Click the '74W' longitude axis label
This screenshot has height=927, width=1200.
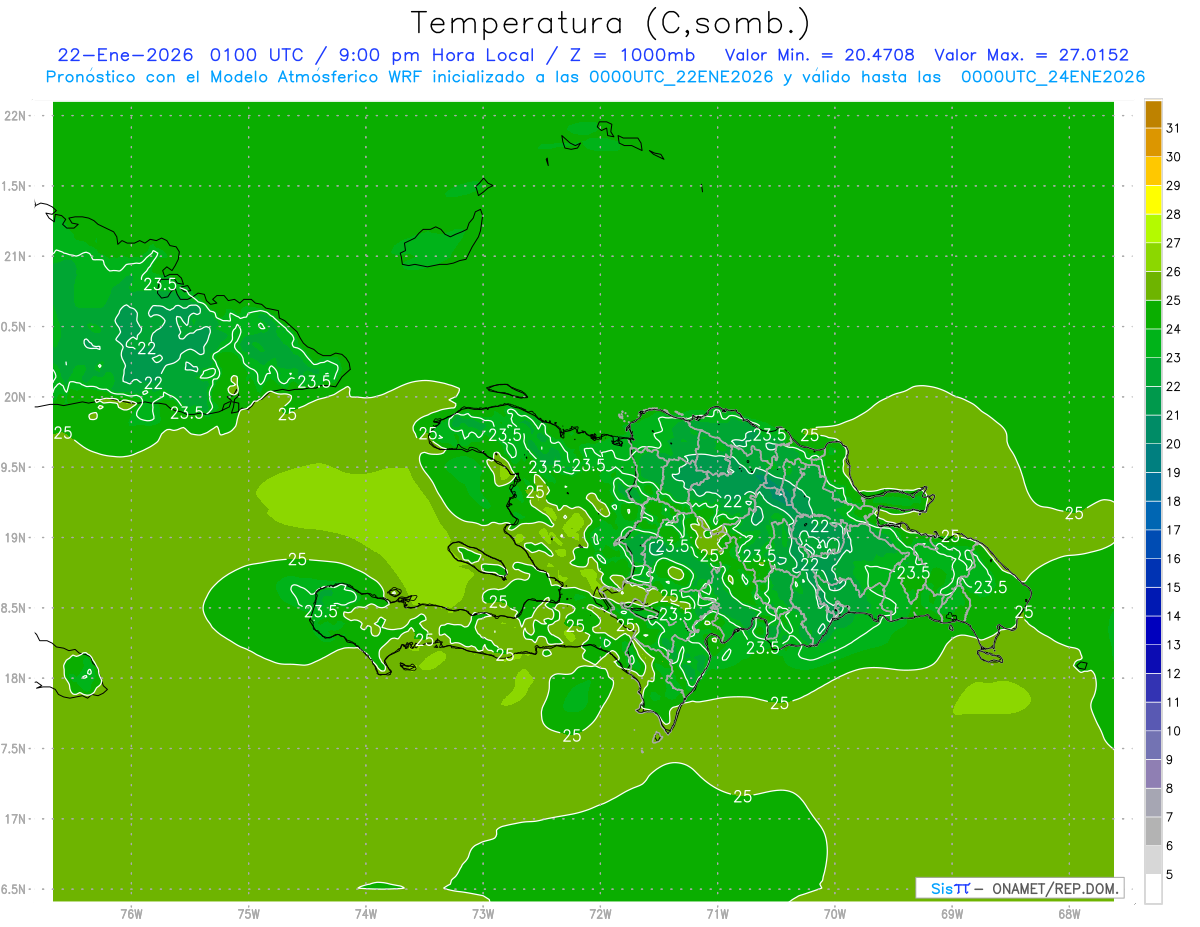[x=366, y=913]
